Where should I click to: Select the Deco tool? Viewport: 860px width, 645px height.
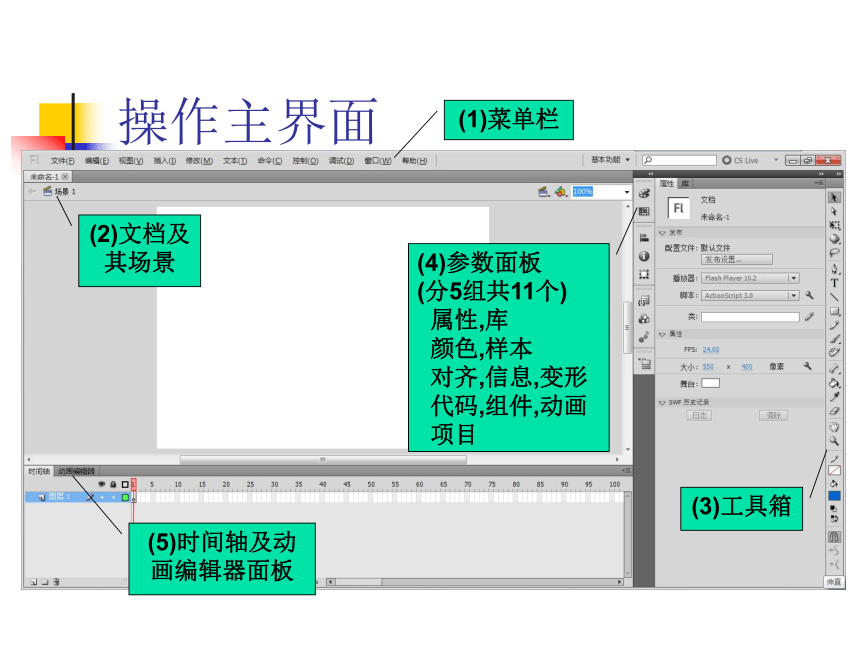(834, 353)
